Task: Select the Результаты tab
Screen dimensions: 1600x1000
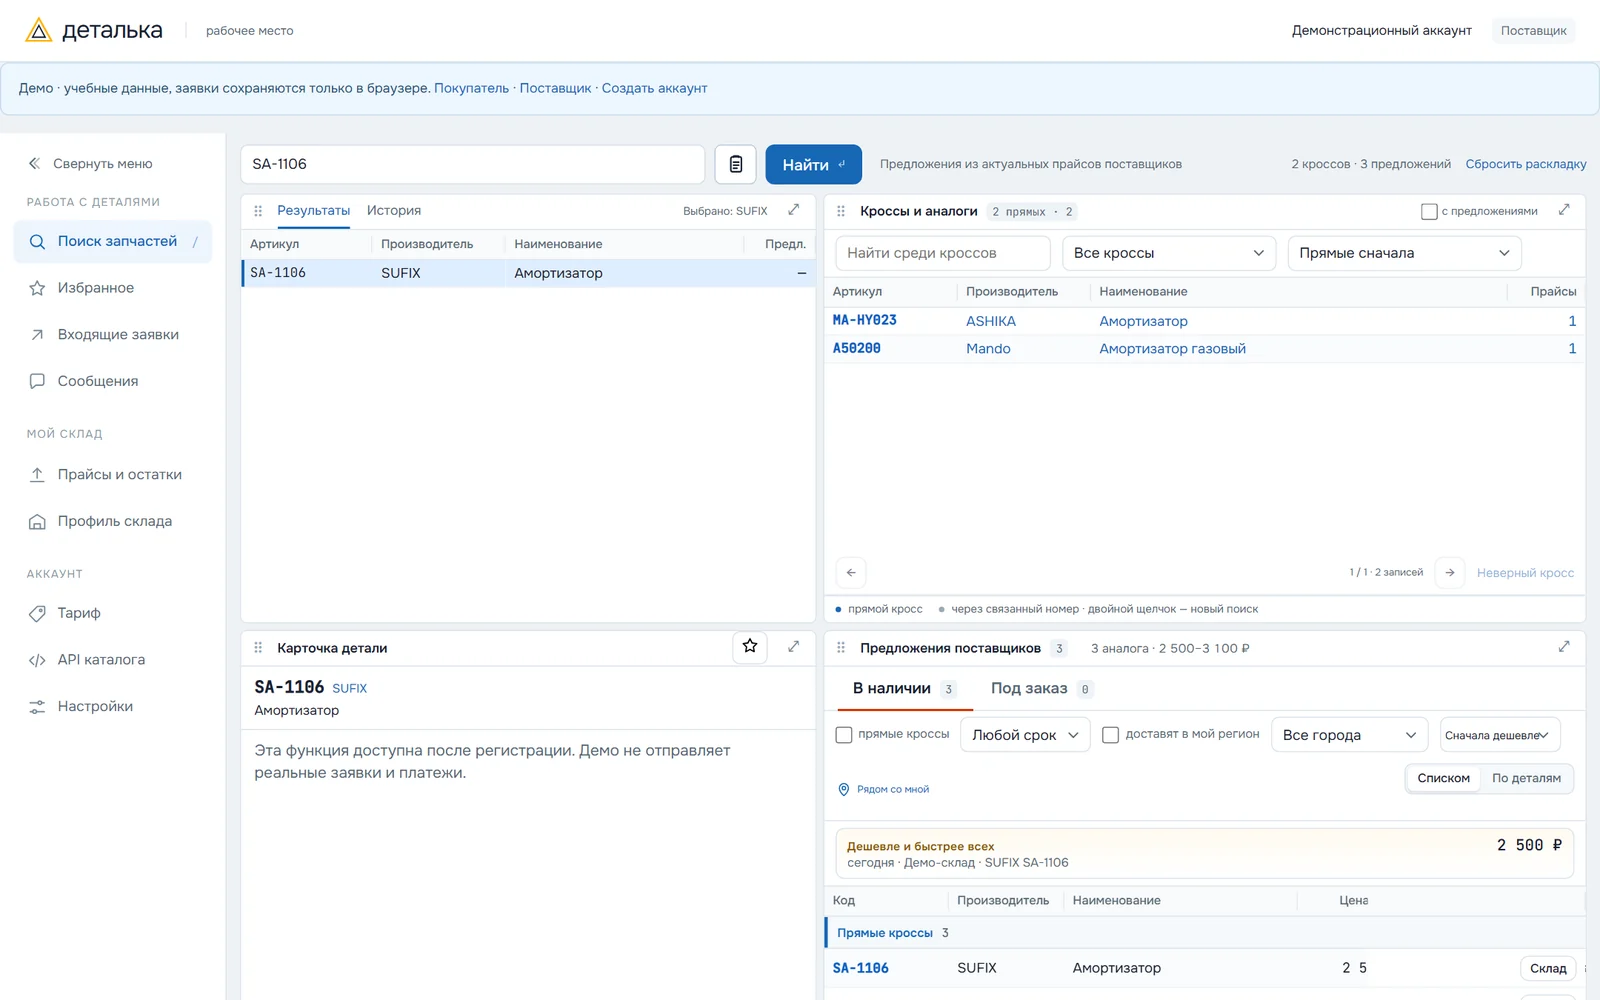Action: (313, 210)
